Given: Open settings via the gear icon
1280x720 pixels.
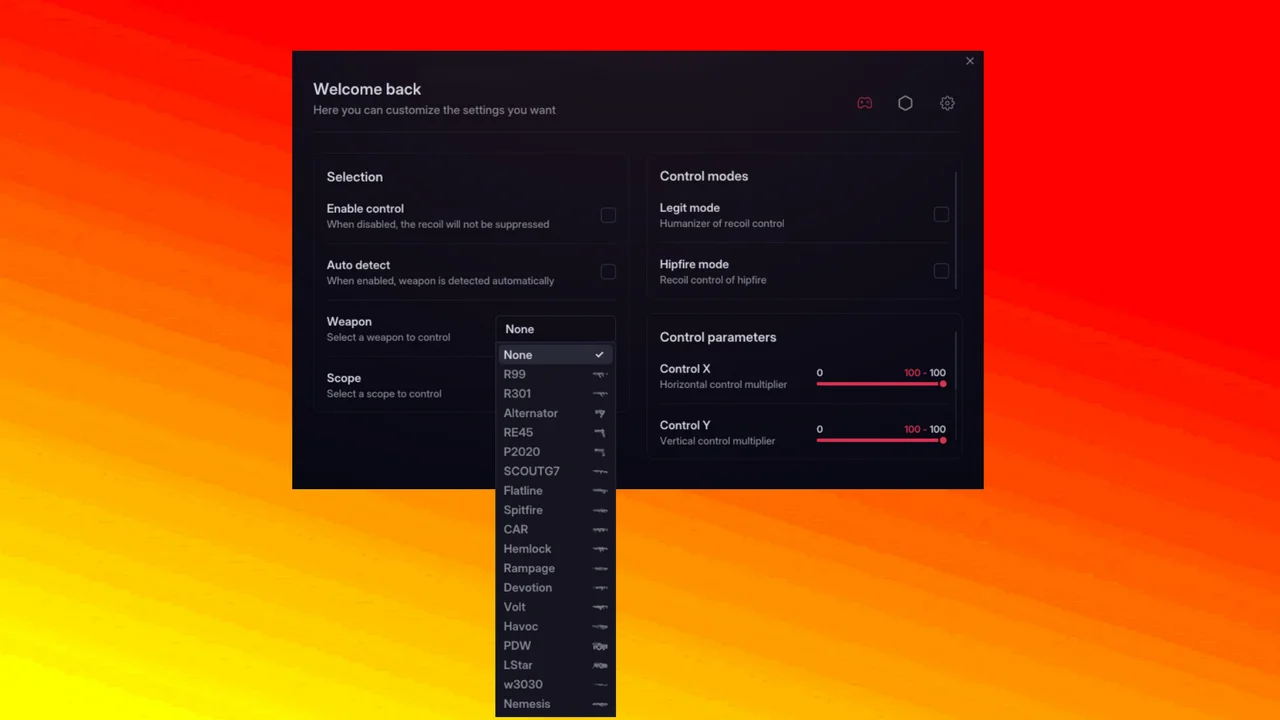Looking at the screenshot, I should coord(947,103).
